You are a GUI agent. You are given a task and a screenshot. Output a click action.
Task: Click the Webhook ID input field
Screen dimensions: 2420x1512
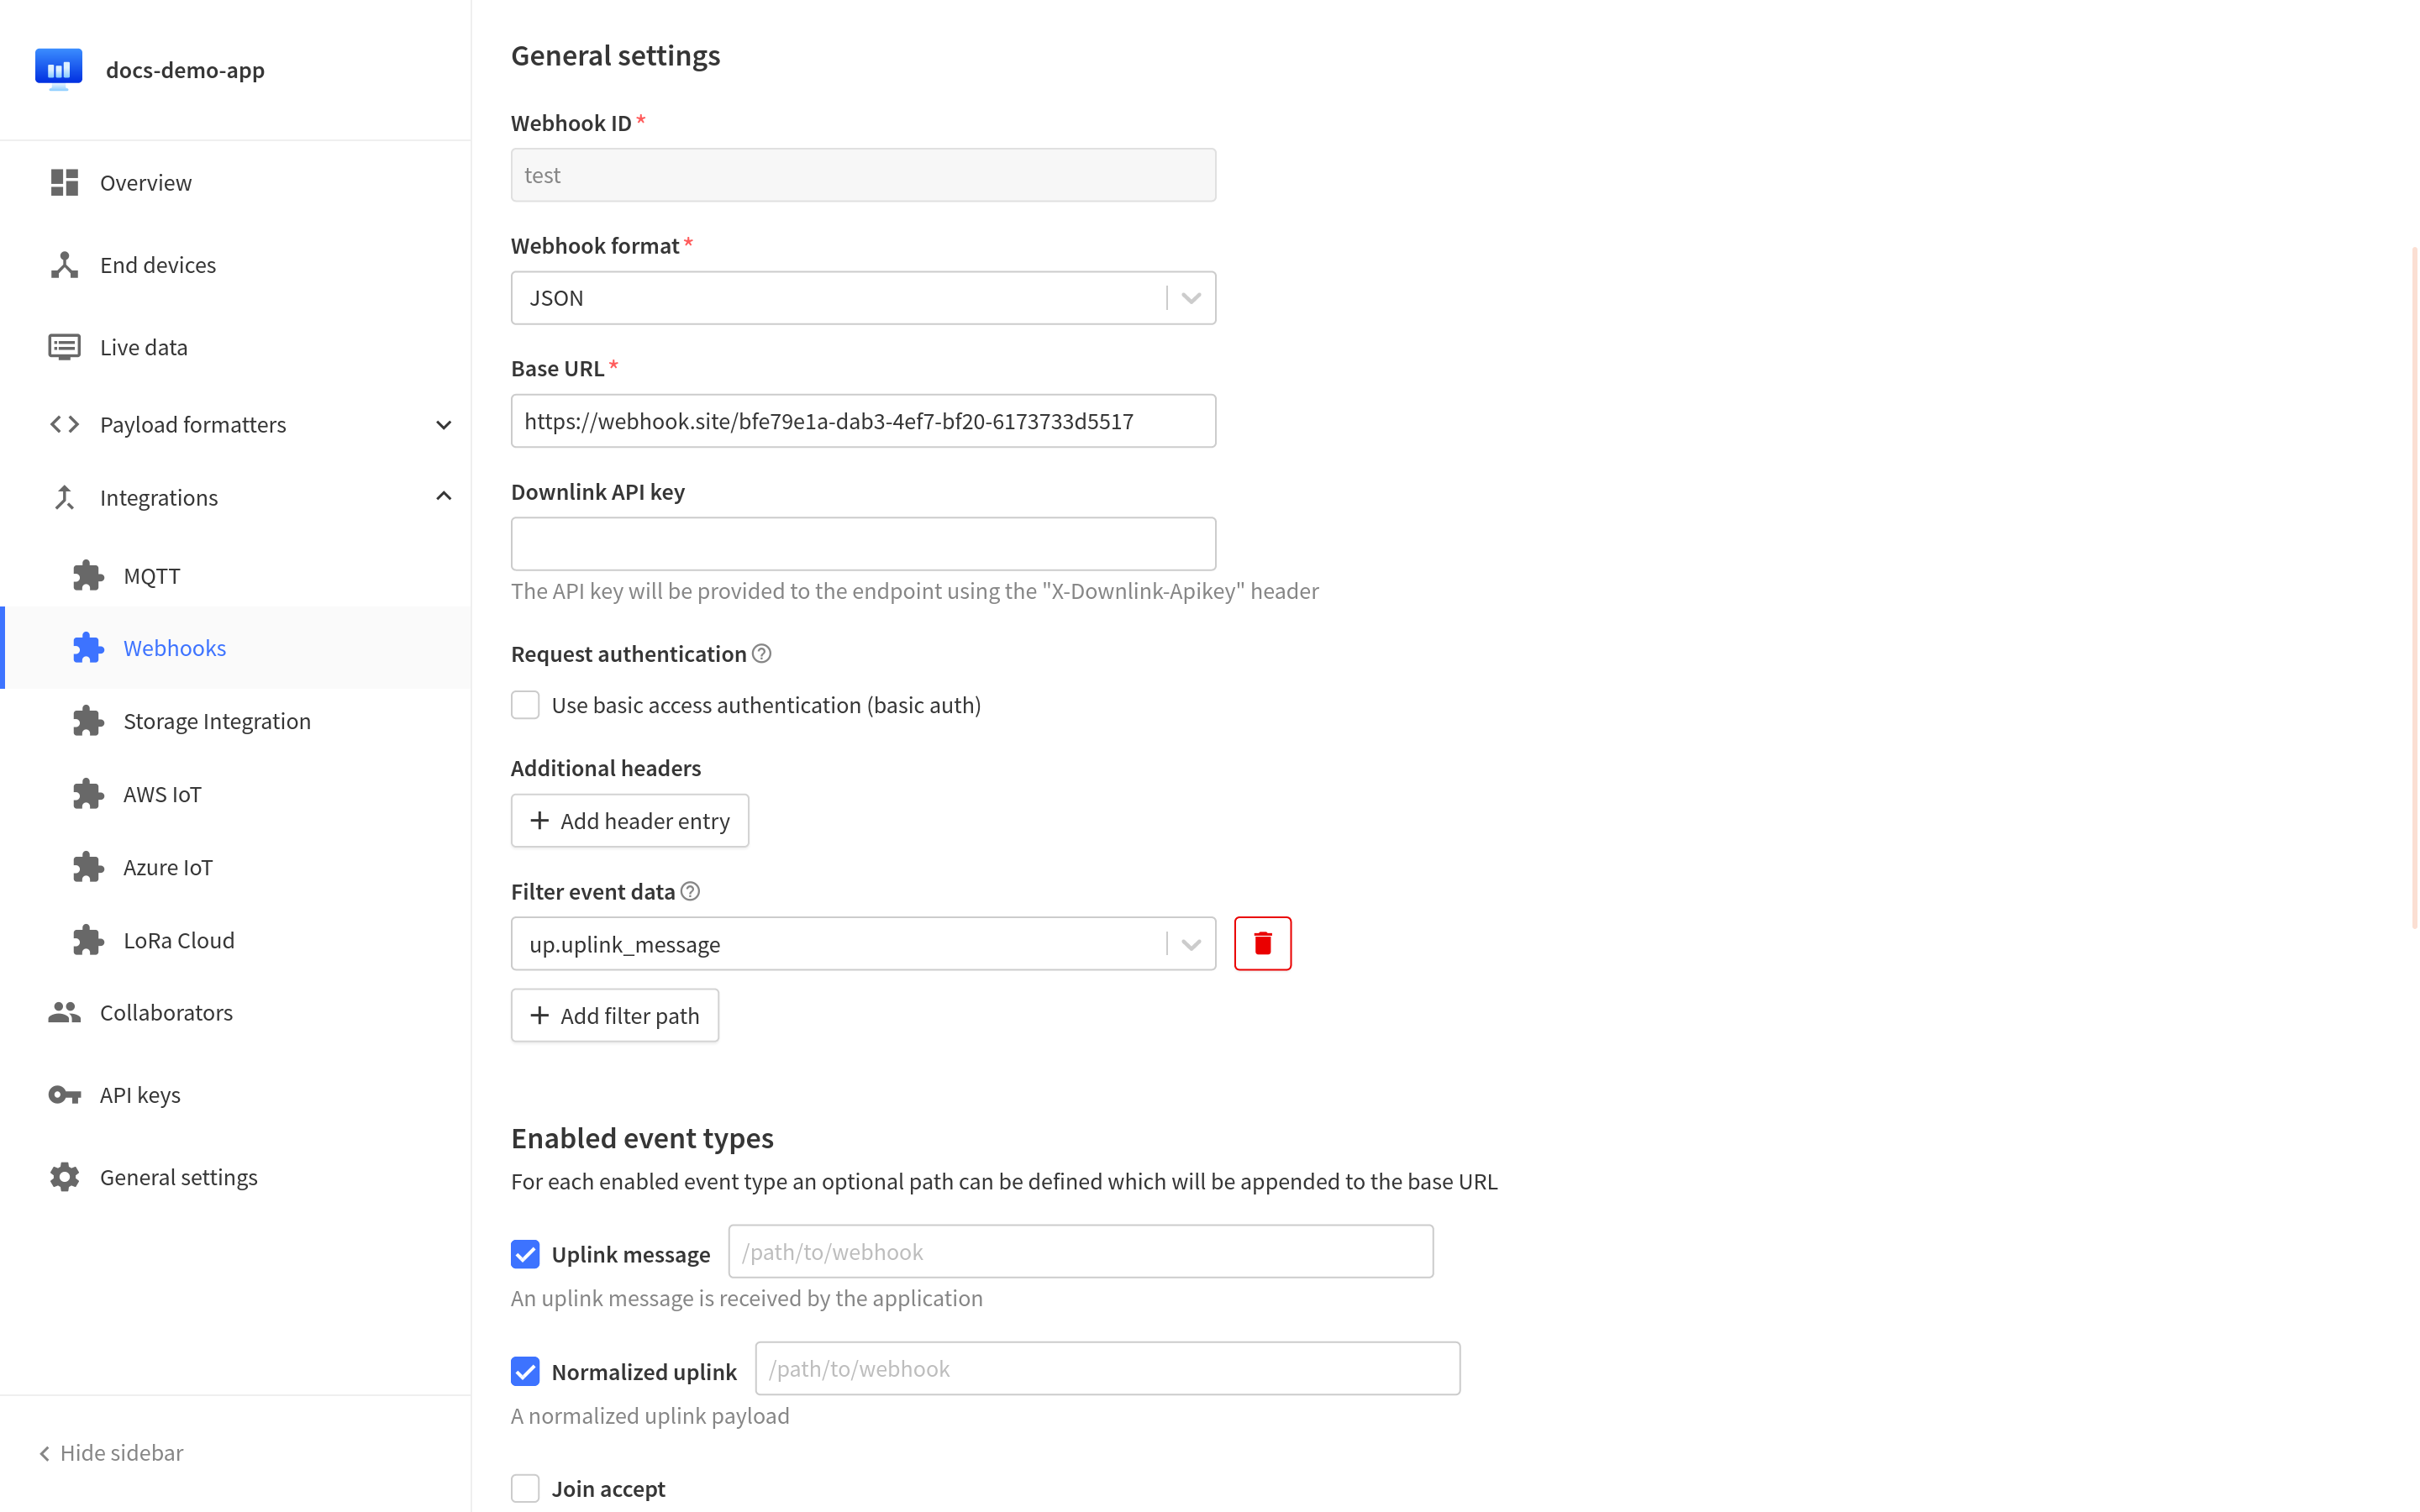tap(862, 174)
